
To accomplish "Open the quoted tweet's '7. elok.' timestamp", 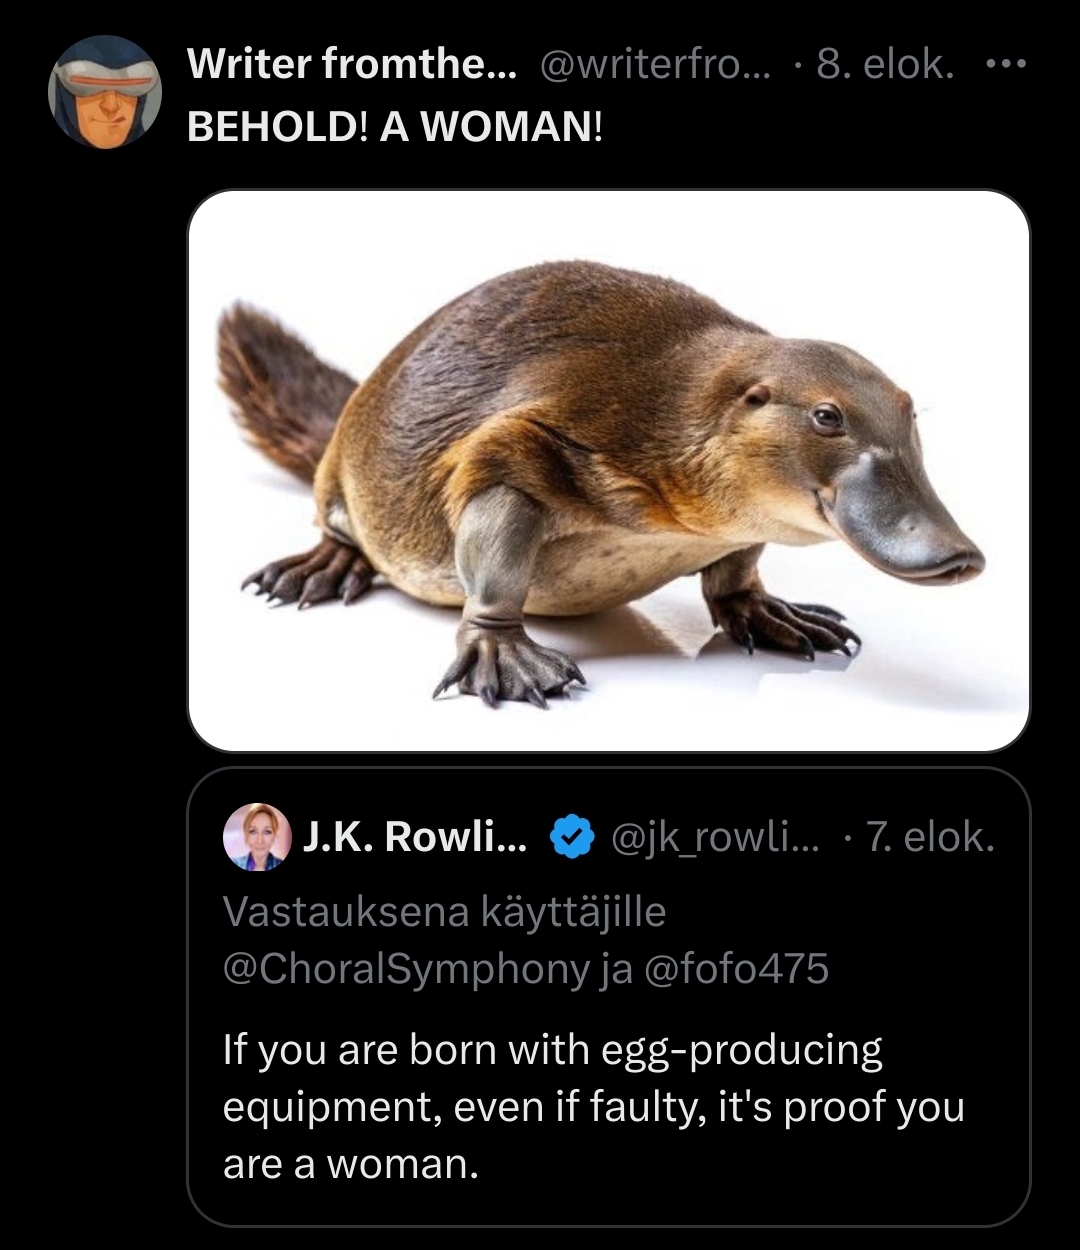I will point(930,837).
